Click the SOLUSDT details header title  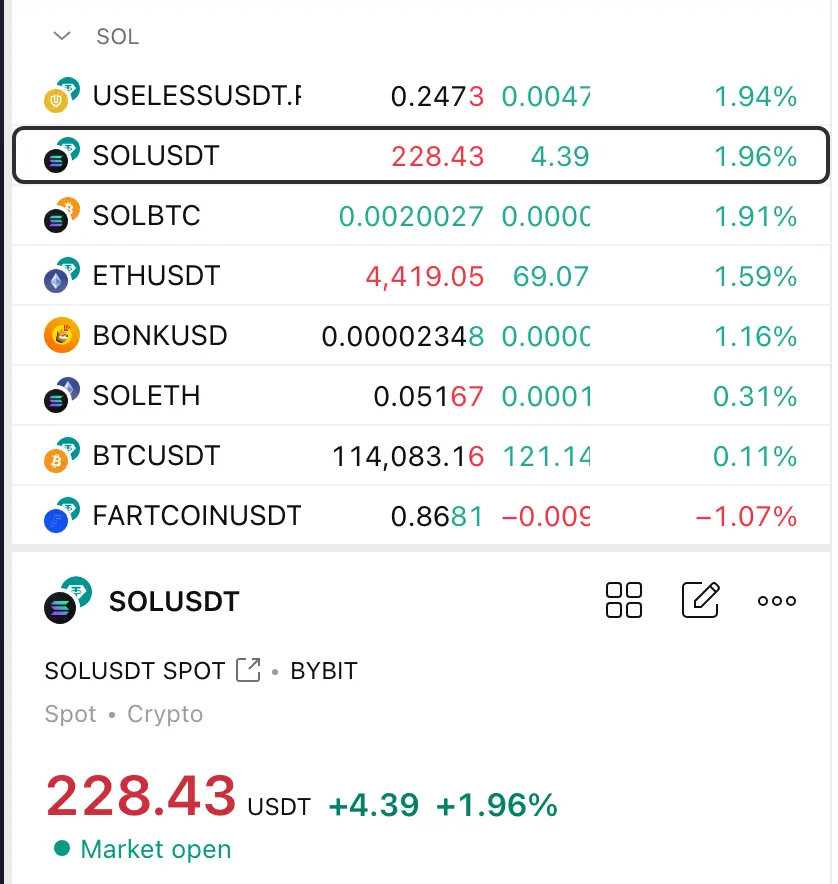174,601
